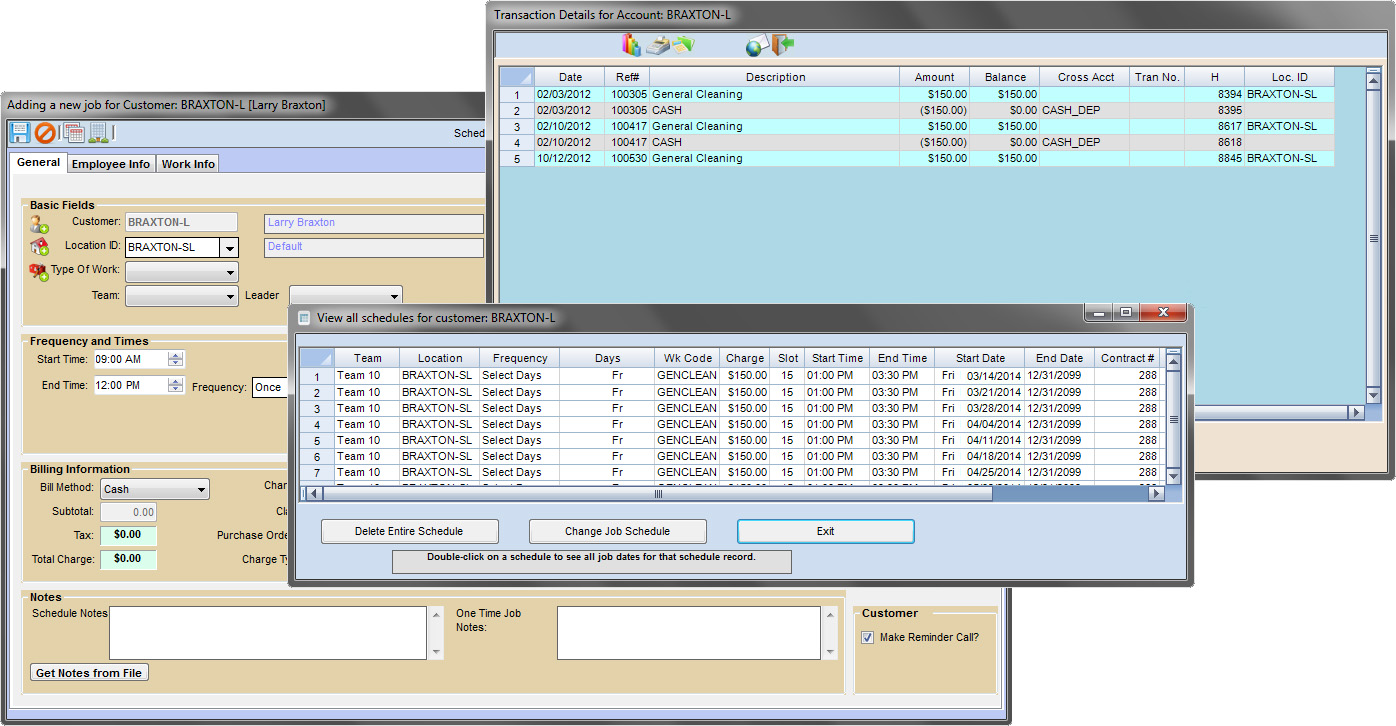Click the colorful bar chart icon in Transaction Details
Image resolution: width=1396 pixels, height=726 pixels.
coord(631,44)
